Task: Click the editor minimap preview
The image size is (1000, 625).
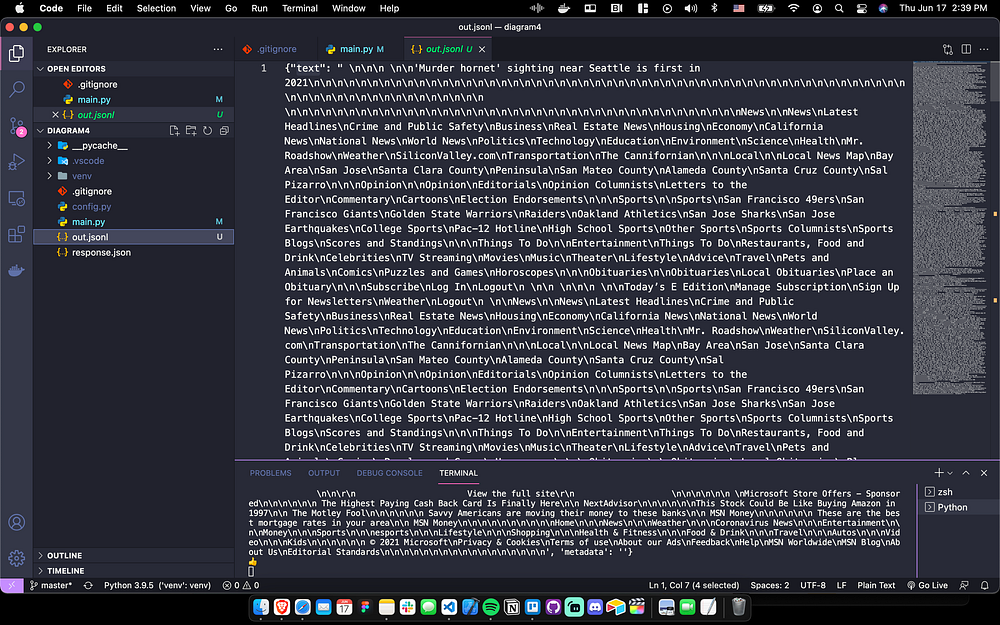Action: click(950, 228)
